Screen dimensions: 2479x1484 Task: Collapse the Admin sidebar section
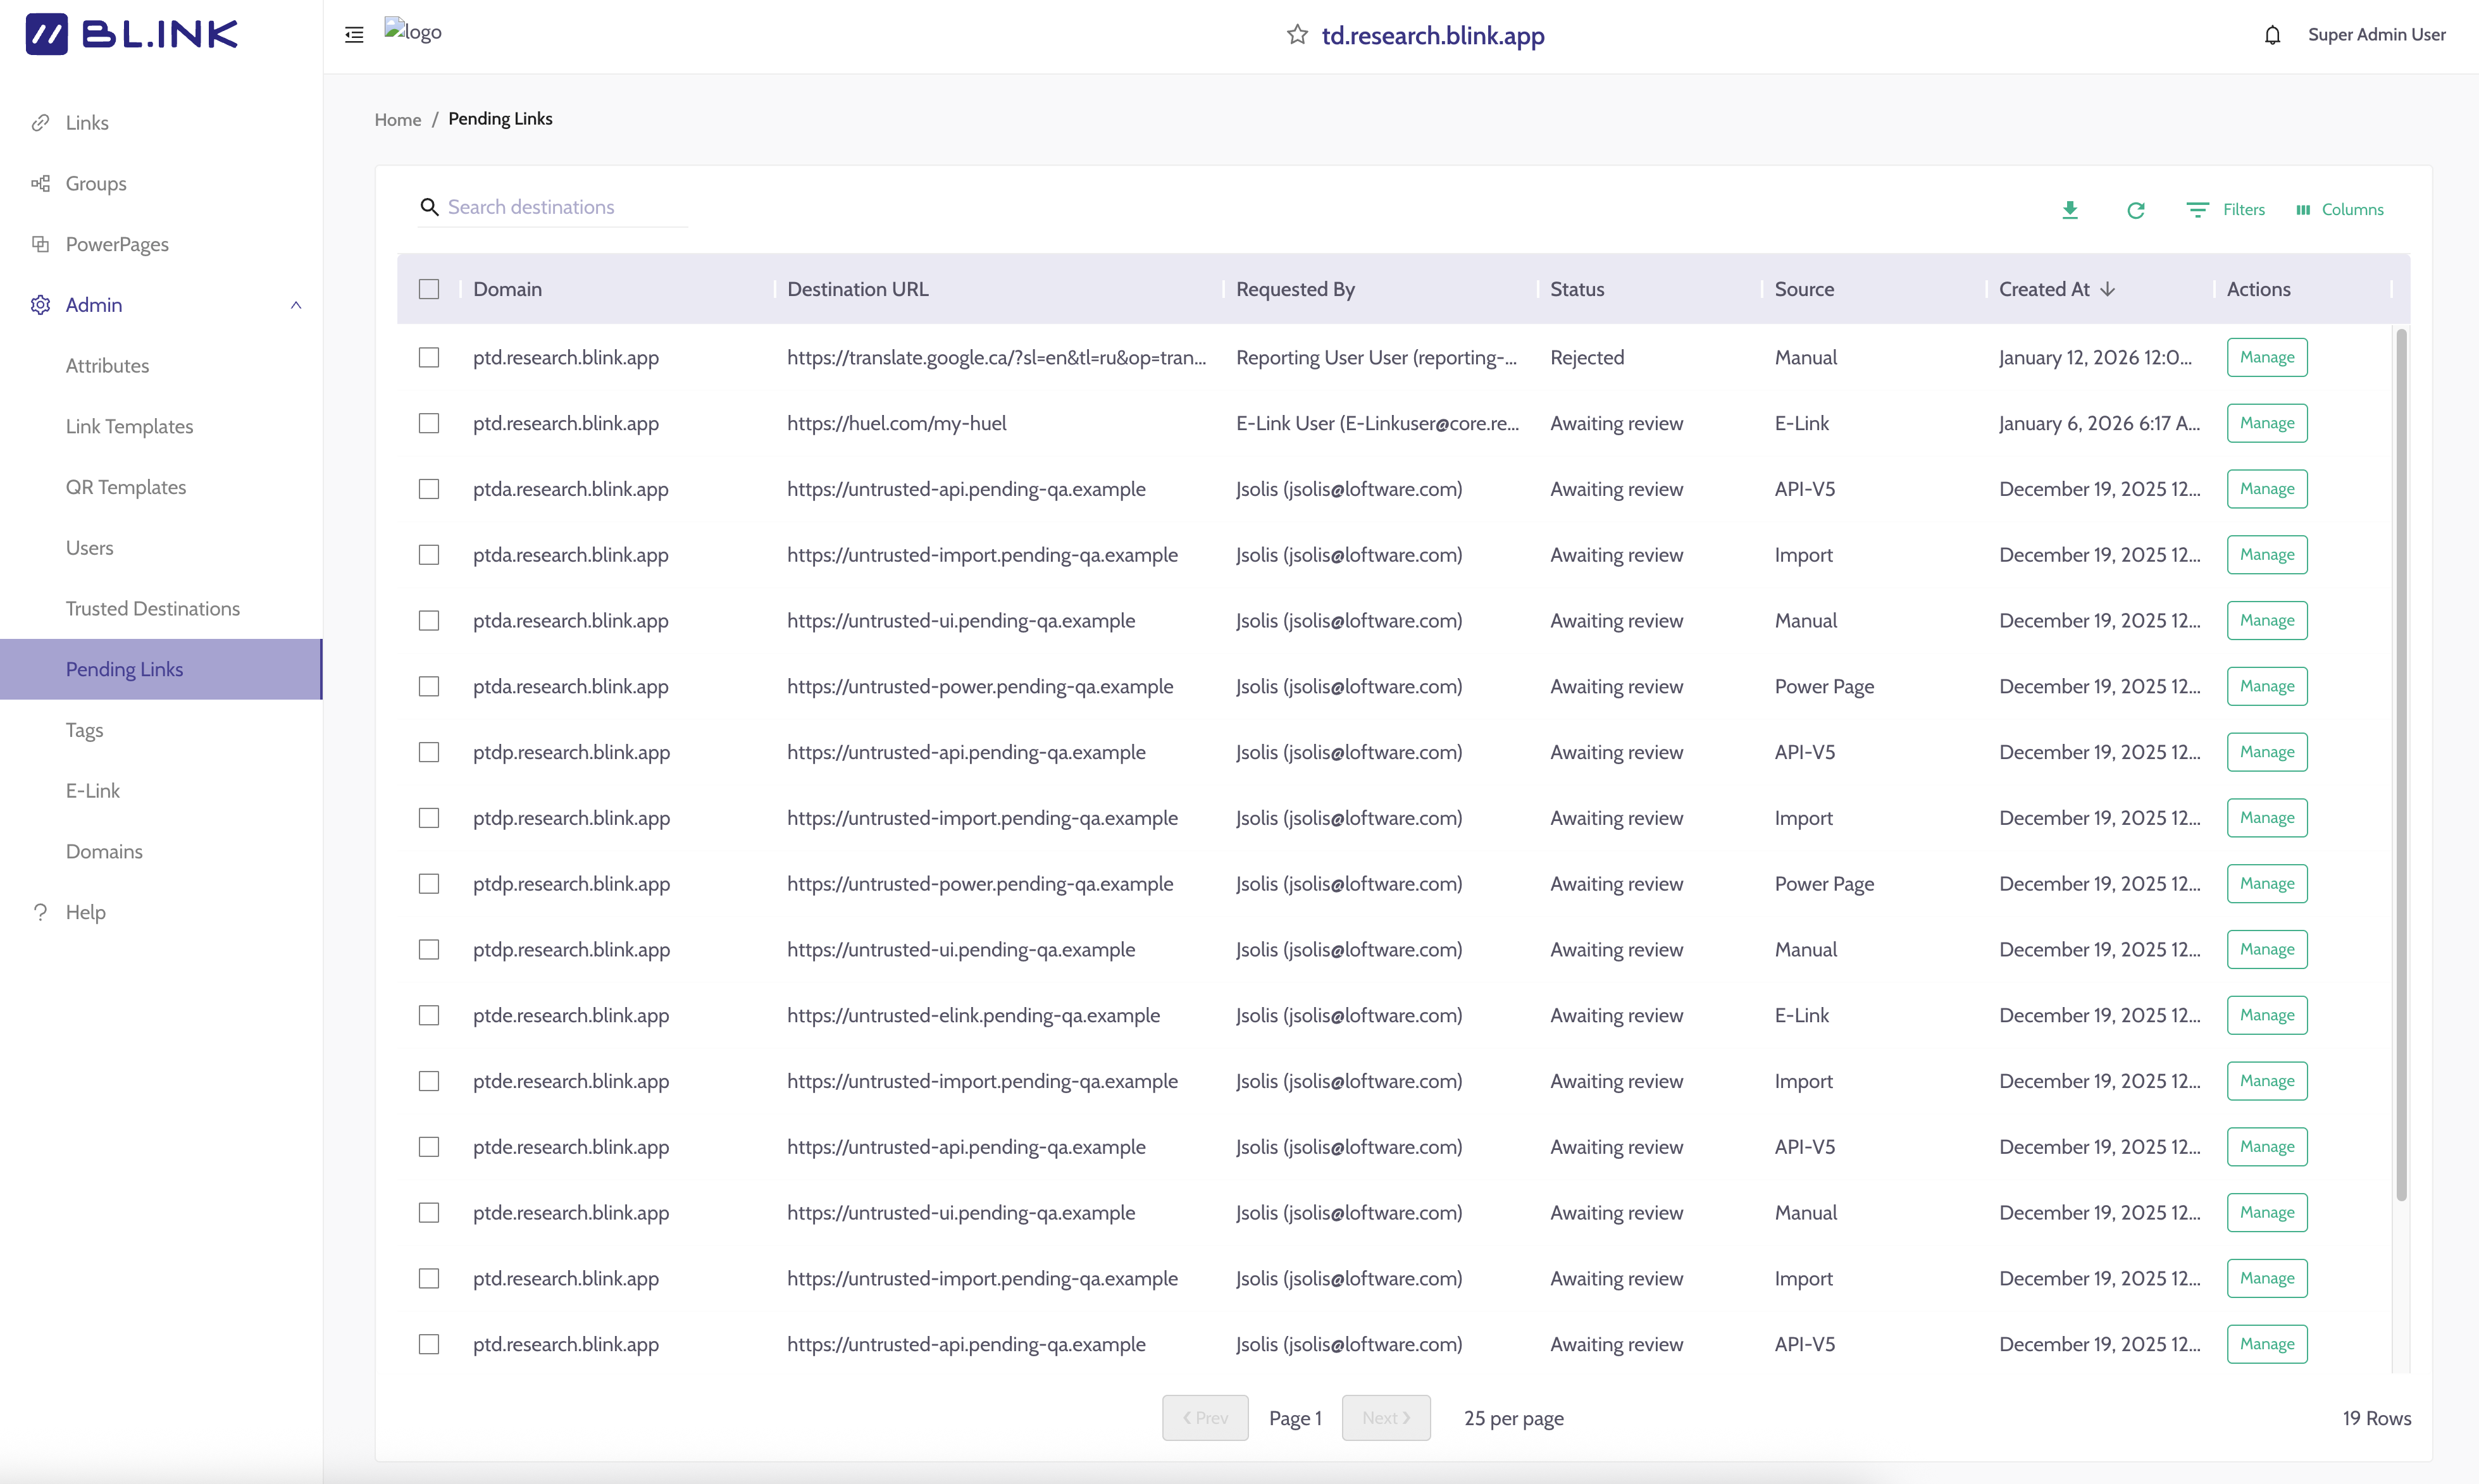[x=296, y=305]
